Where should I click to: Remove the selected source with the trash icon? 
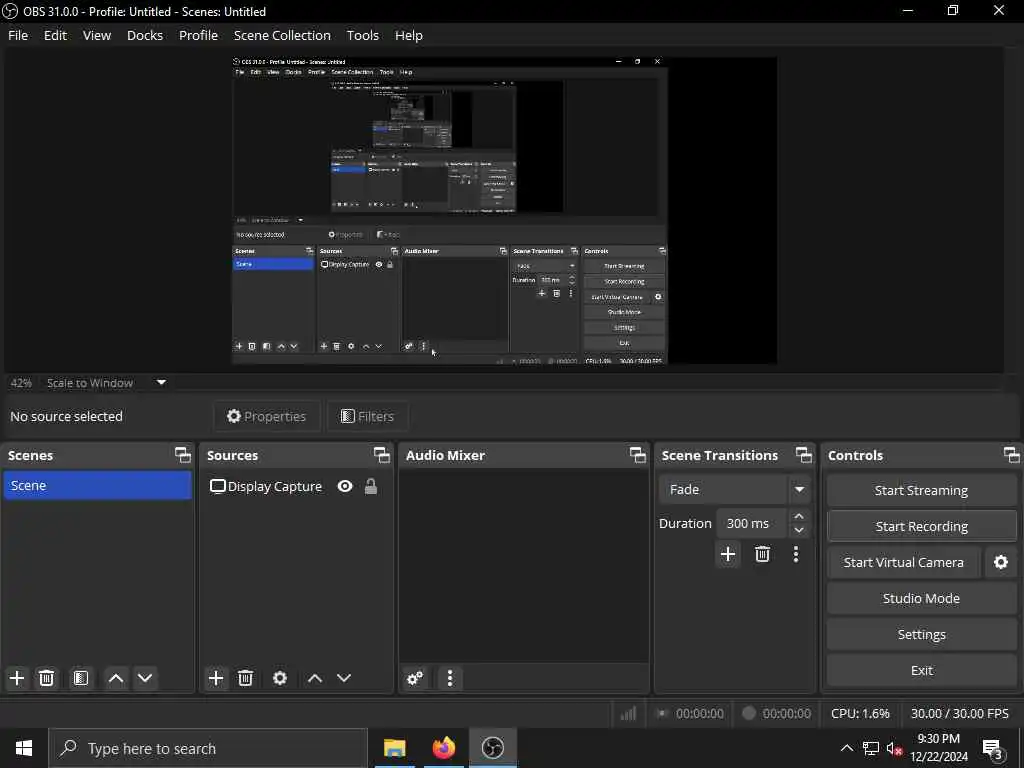246,678
